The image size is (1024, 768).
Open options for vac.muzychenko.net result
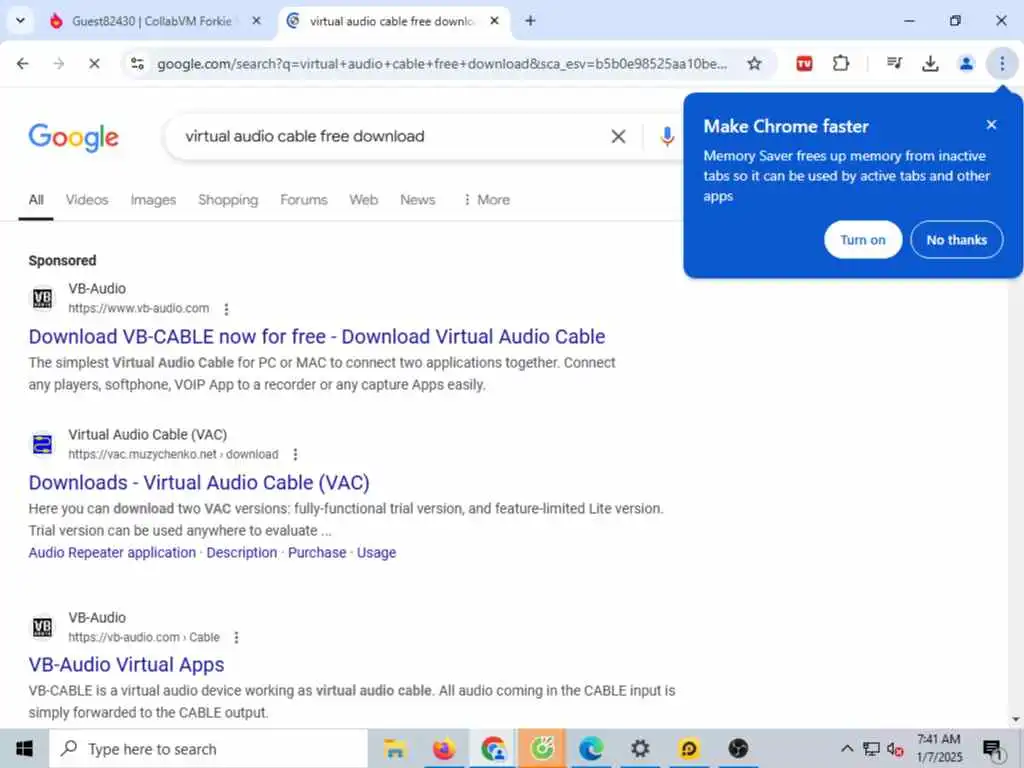[295, 454]
